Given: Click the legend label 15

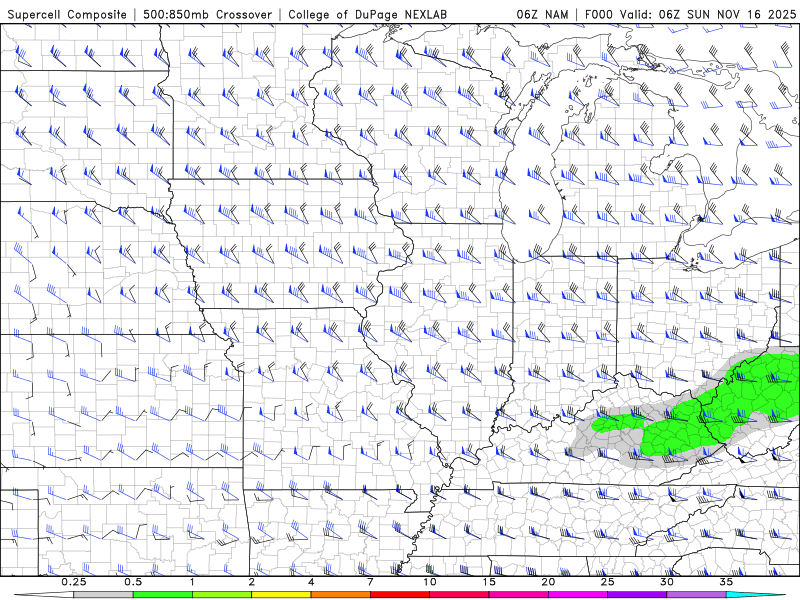Looking at the screenshot, I should (x=489, y=582).
